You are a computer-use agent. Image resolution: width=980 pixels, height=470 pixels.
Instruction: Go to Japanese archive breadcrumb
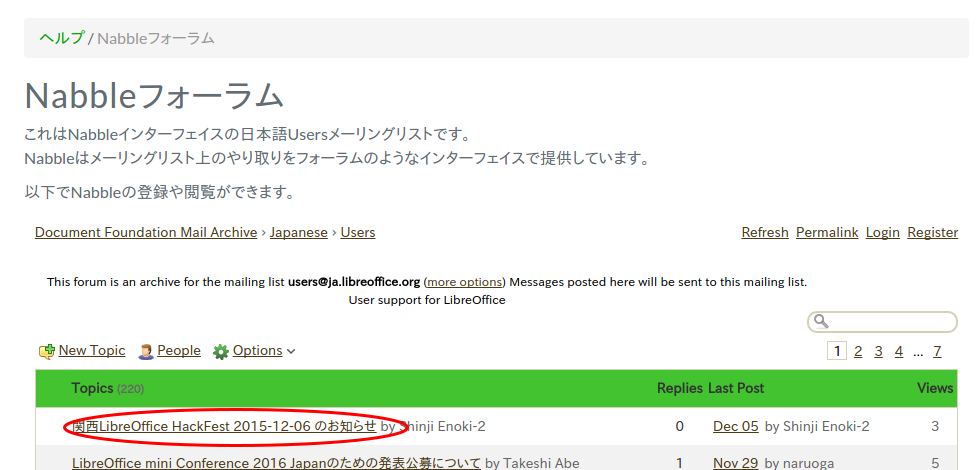pyautogui.click(x=299, y=232)
